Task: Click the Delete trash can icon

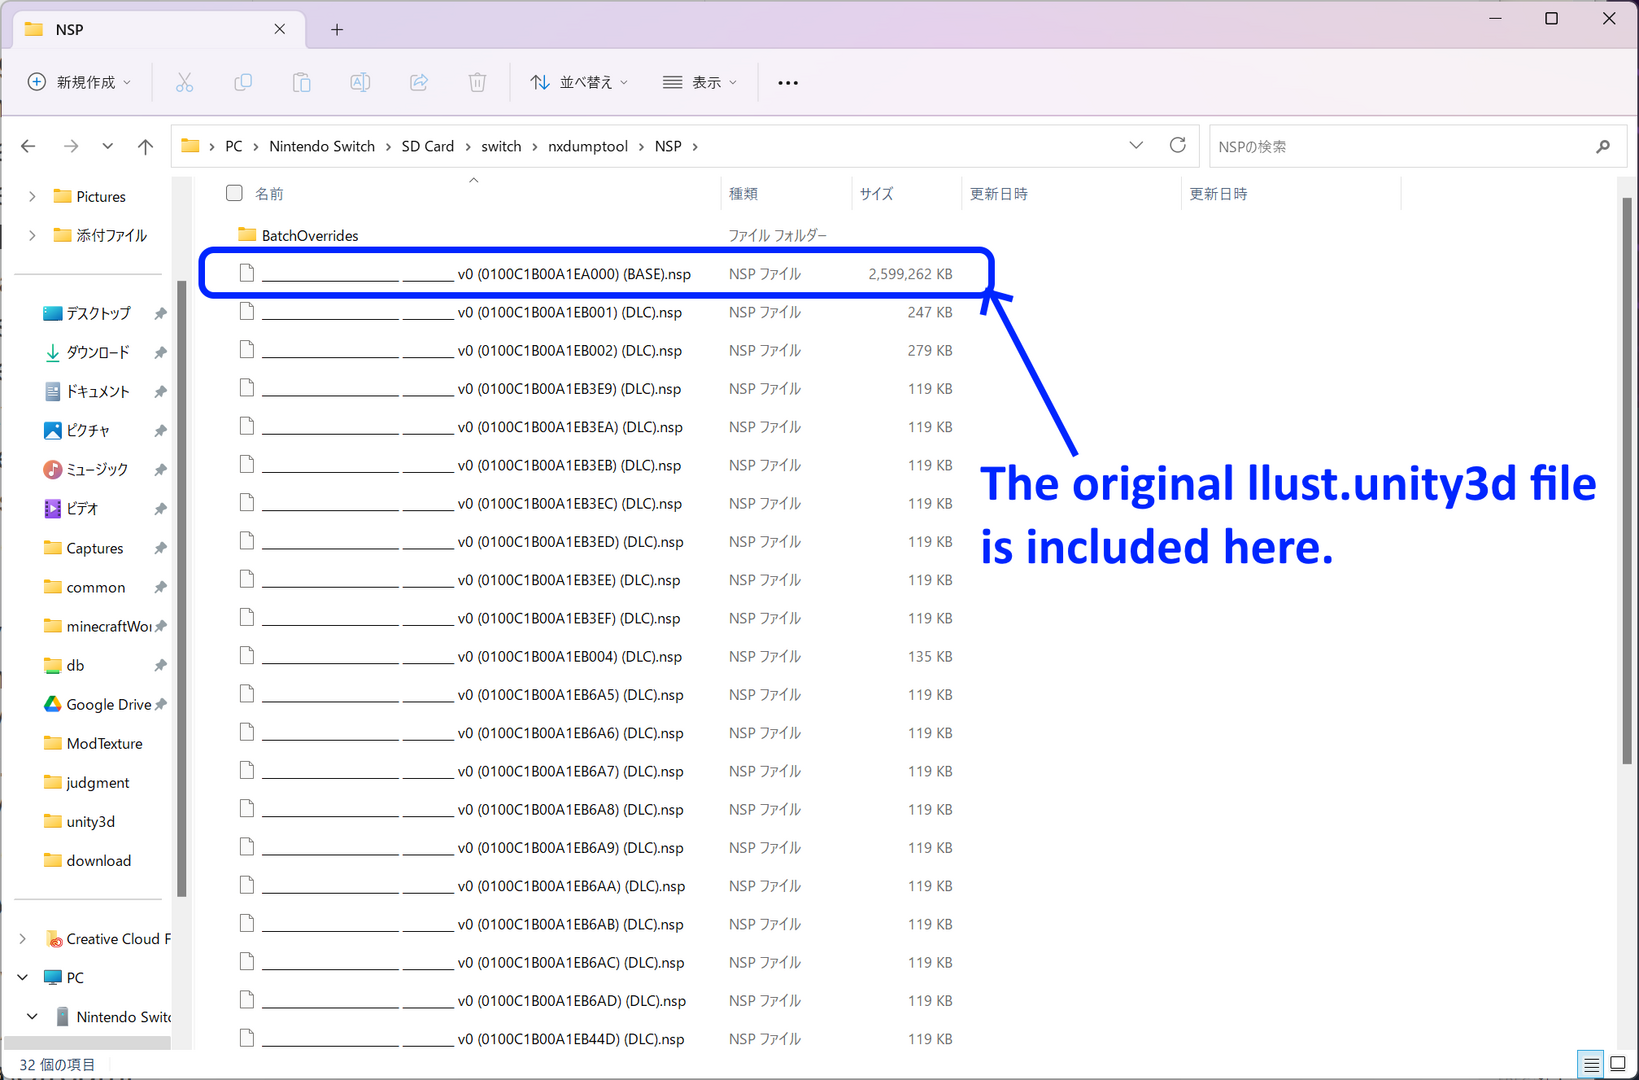Action: [477, 83]
